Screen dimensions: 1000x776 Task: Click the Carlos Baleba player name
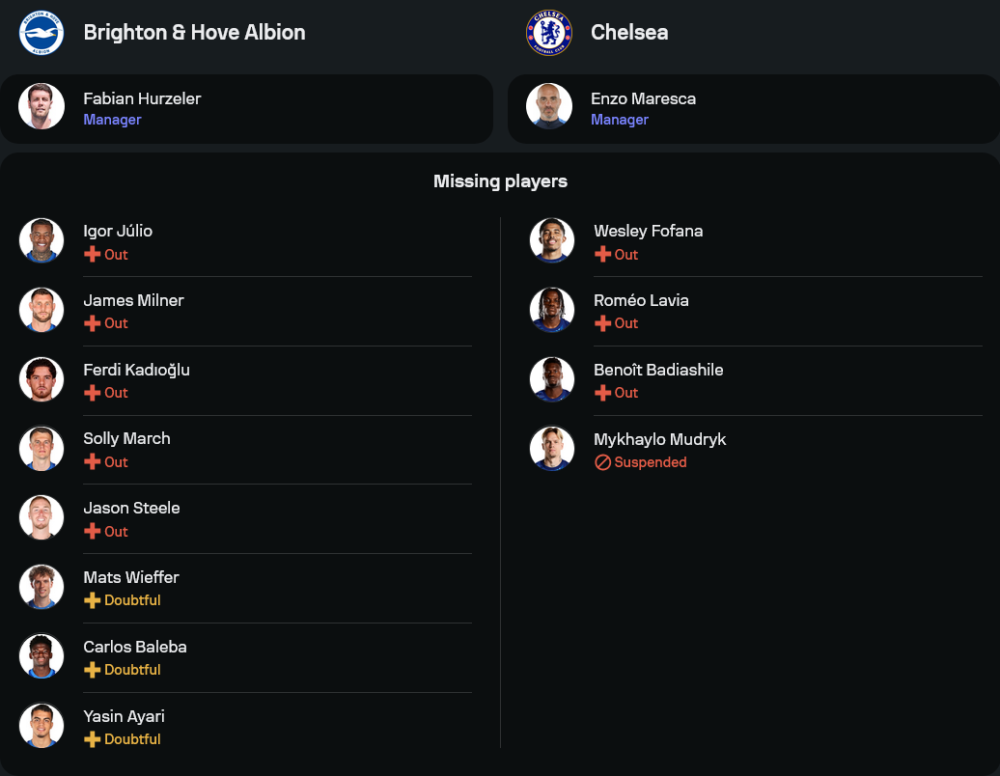point(135,647)
